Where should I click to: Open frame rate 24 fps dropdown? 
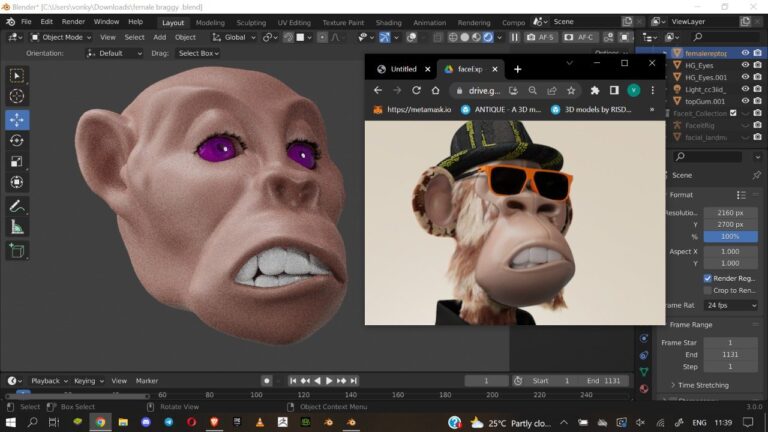[730, 305]
